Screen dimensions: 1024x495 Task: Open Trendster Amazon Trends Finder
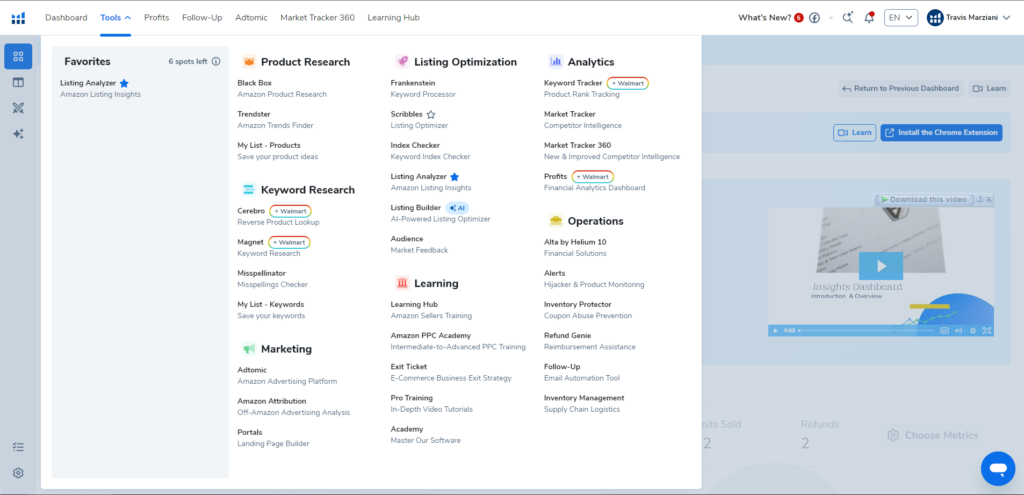pyautogui.click(x=275, y=120)
